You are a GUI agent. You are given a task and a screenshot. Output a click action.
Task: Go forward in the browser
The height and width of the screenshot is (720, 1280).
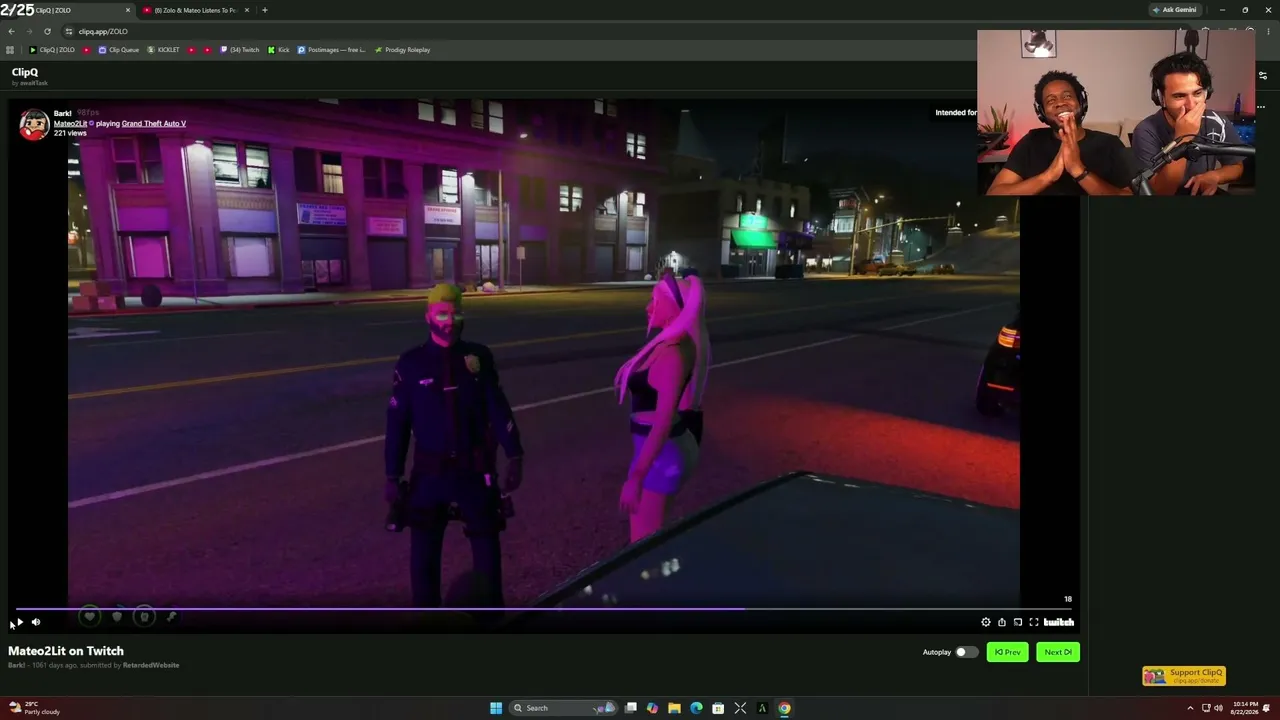(29, 31)
